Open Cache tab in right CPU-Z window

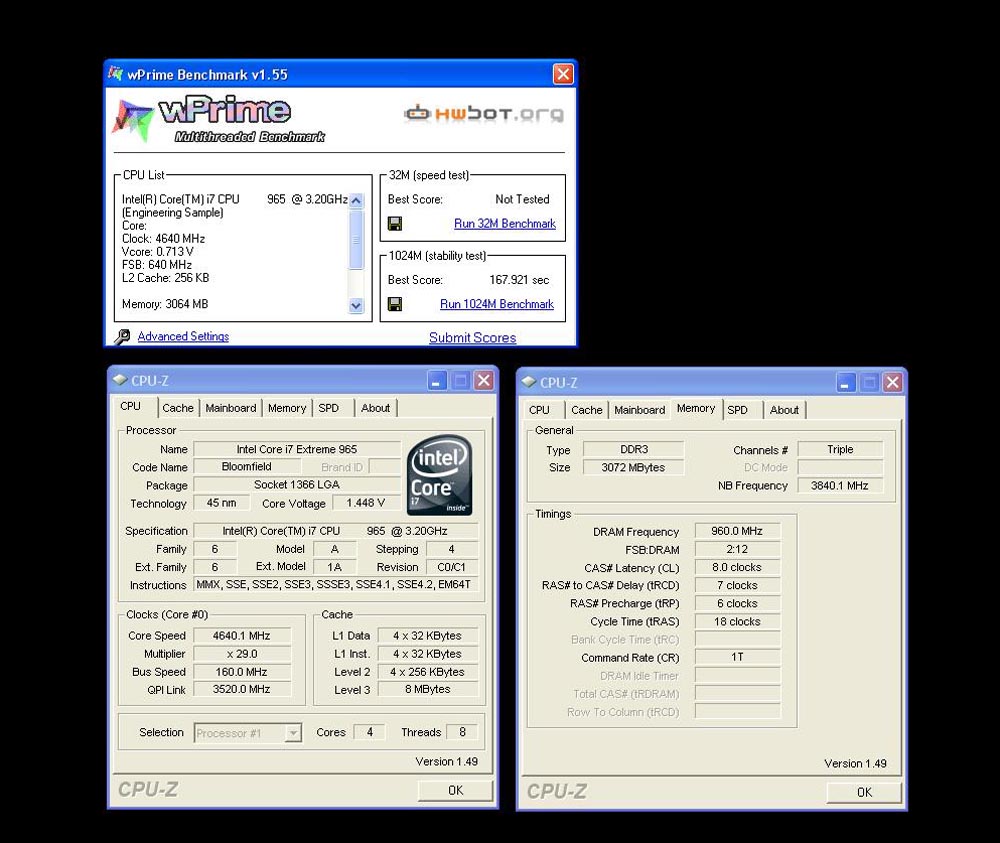point(587,409)
